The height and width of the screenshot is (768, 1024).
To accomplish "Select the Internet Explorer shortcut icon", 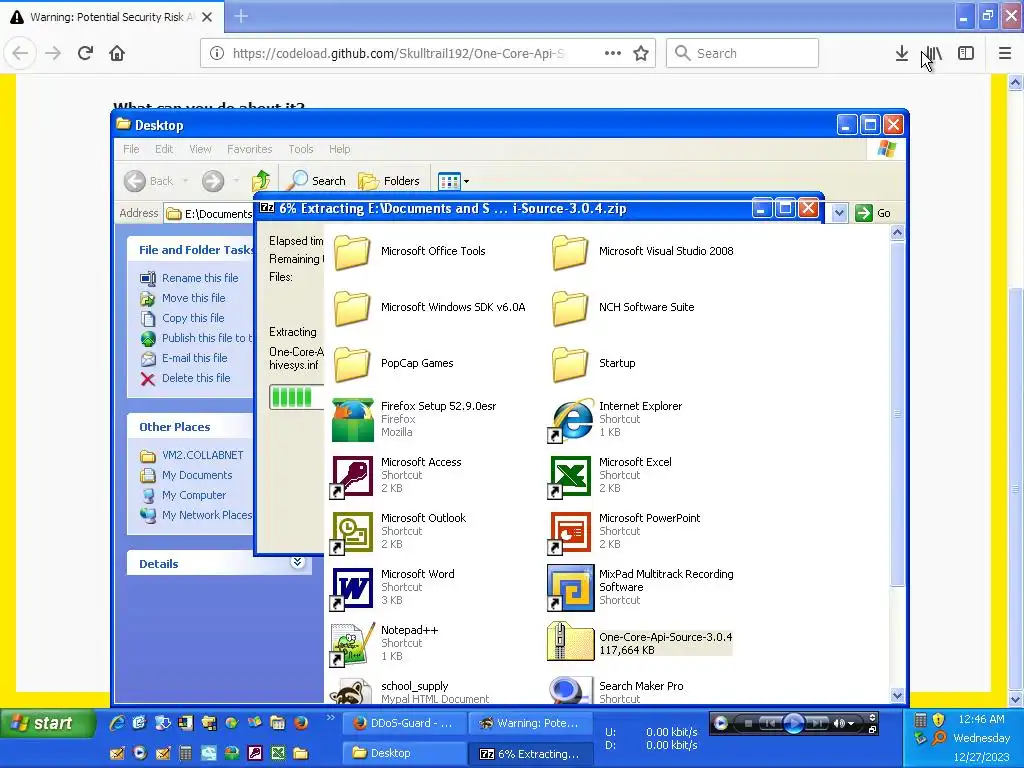I will pos(571,420).
